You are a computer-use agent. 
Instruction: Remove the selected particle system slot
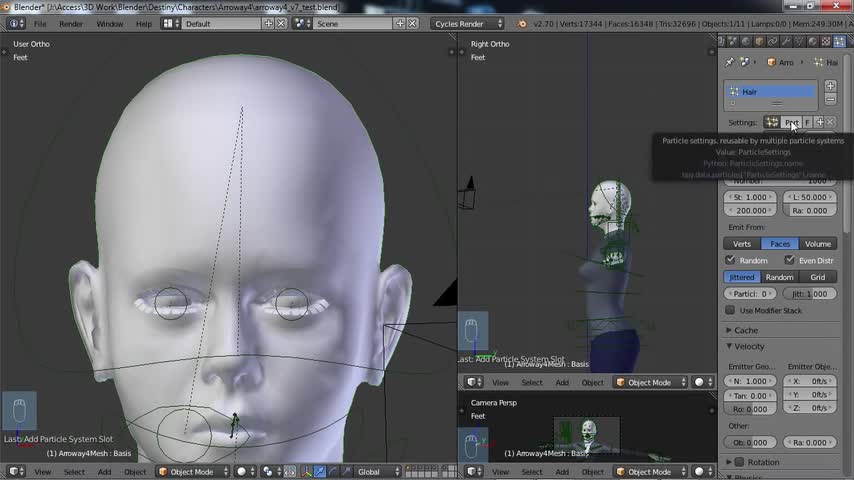tap(830, 99)
